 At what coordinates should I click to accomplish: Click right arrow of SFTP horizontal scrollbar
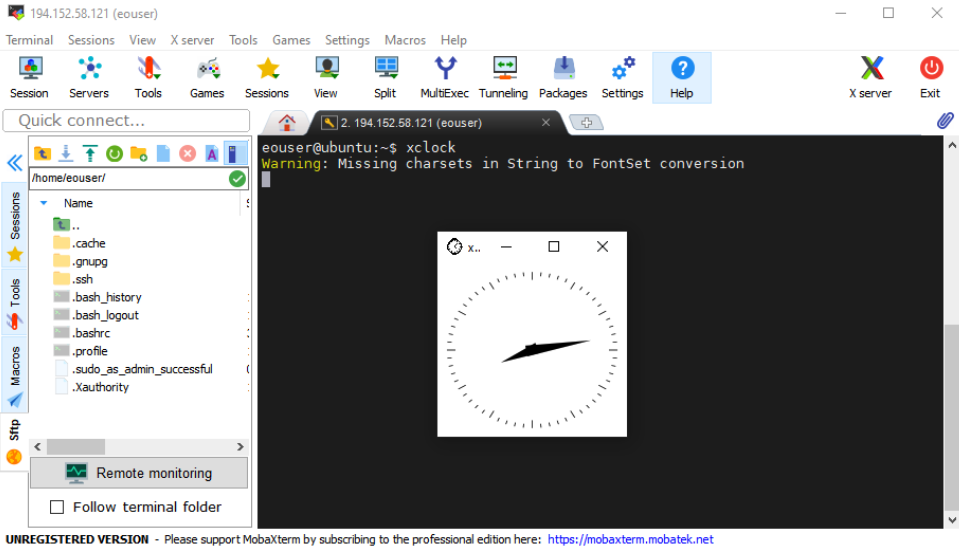click(x=240, y=447)
